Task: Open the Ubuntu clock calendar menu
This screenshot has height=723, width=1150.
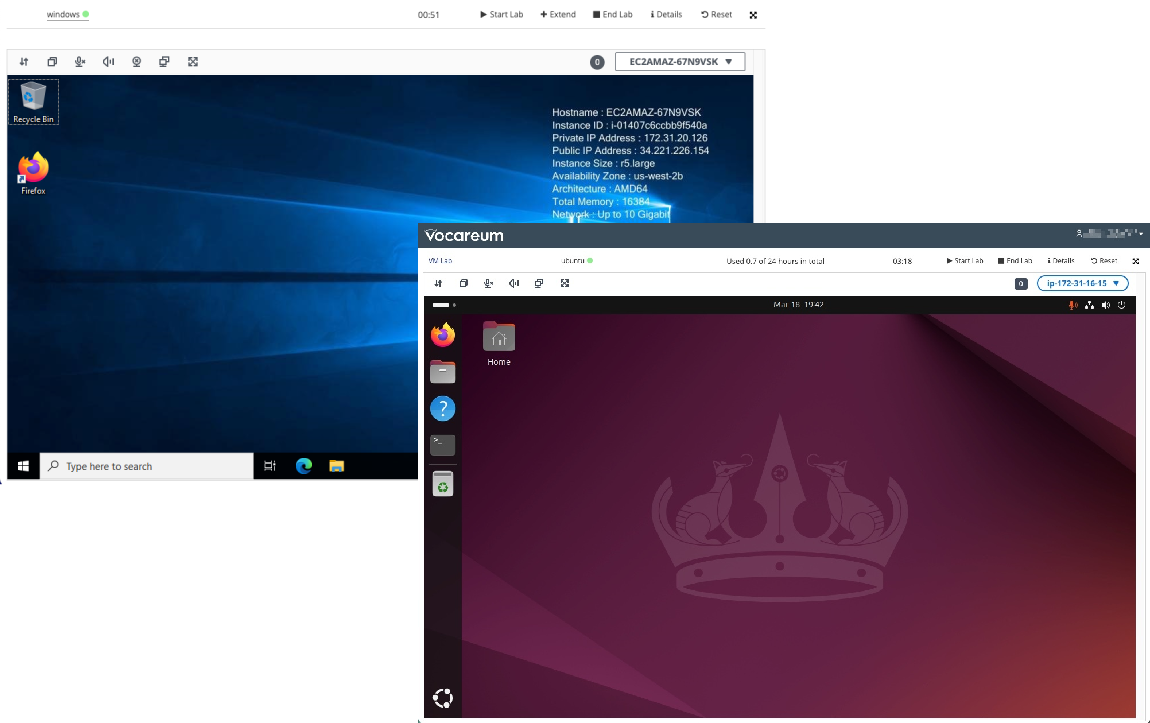Action: tap(798, 305)
